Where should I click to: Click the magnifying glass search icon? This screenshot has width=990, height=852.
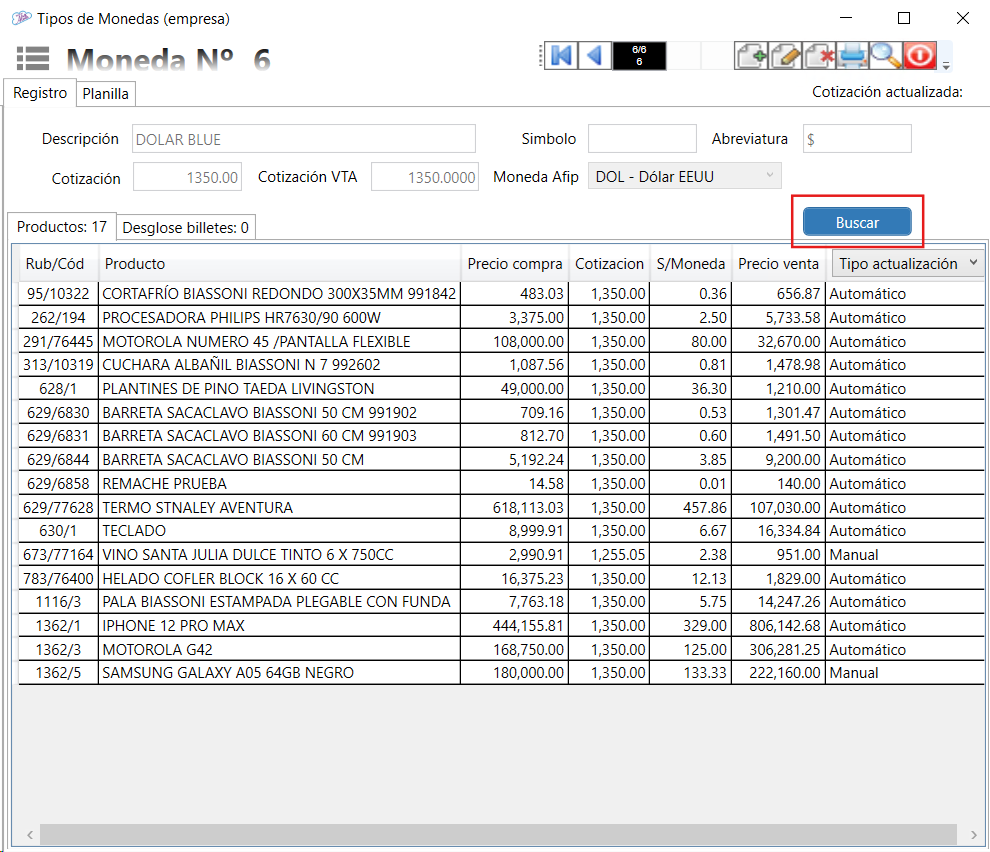pos(886,55)
